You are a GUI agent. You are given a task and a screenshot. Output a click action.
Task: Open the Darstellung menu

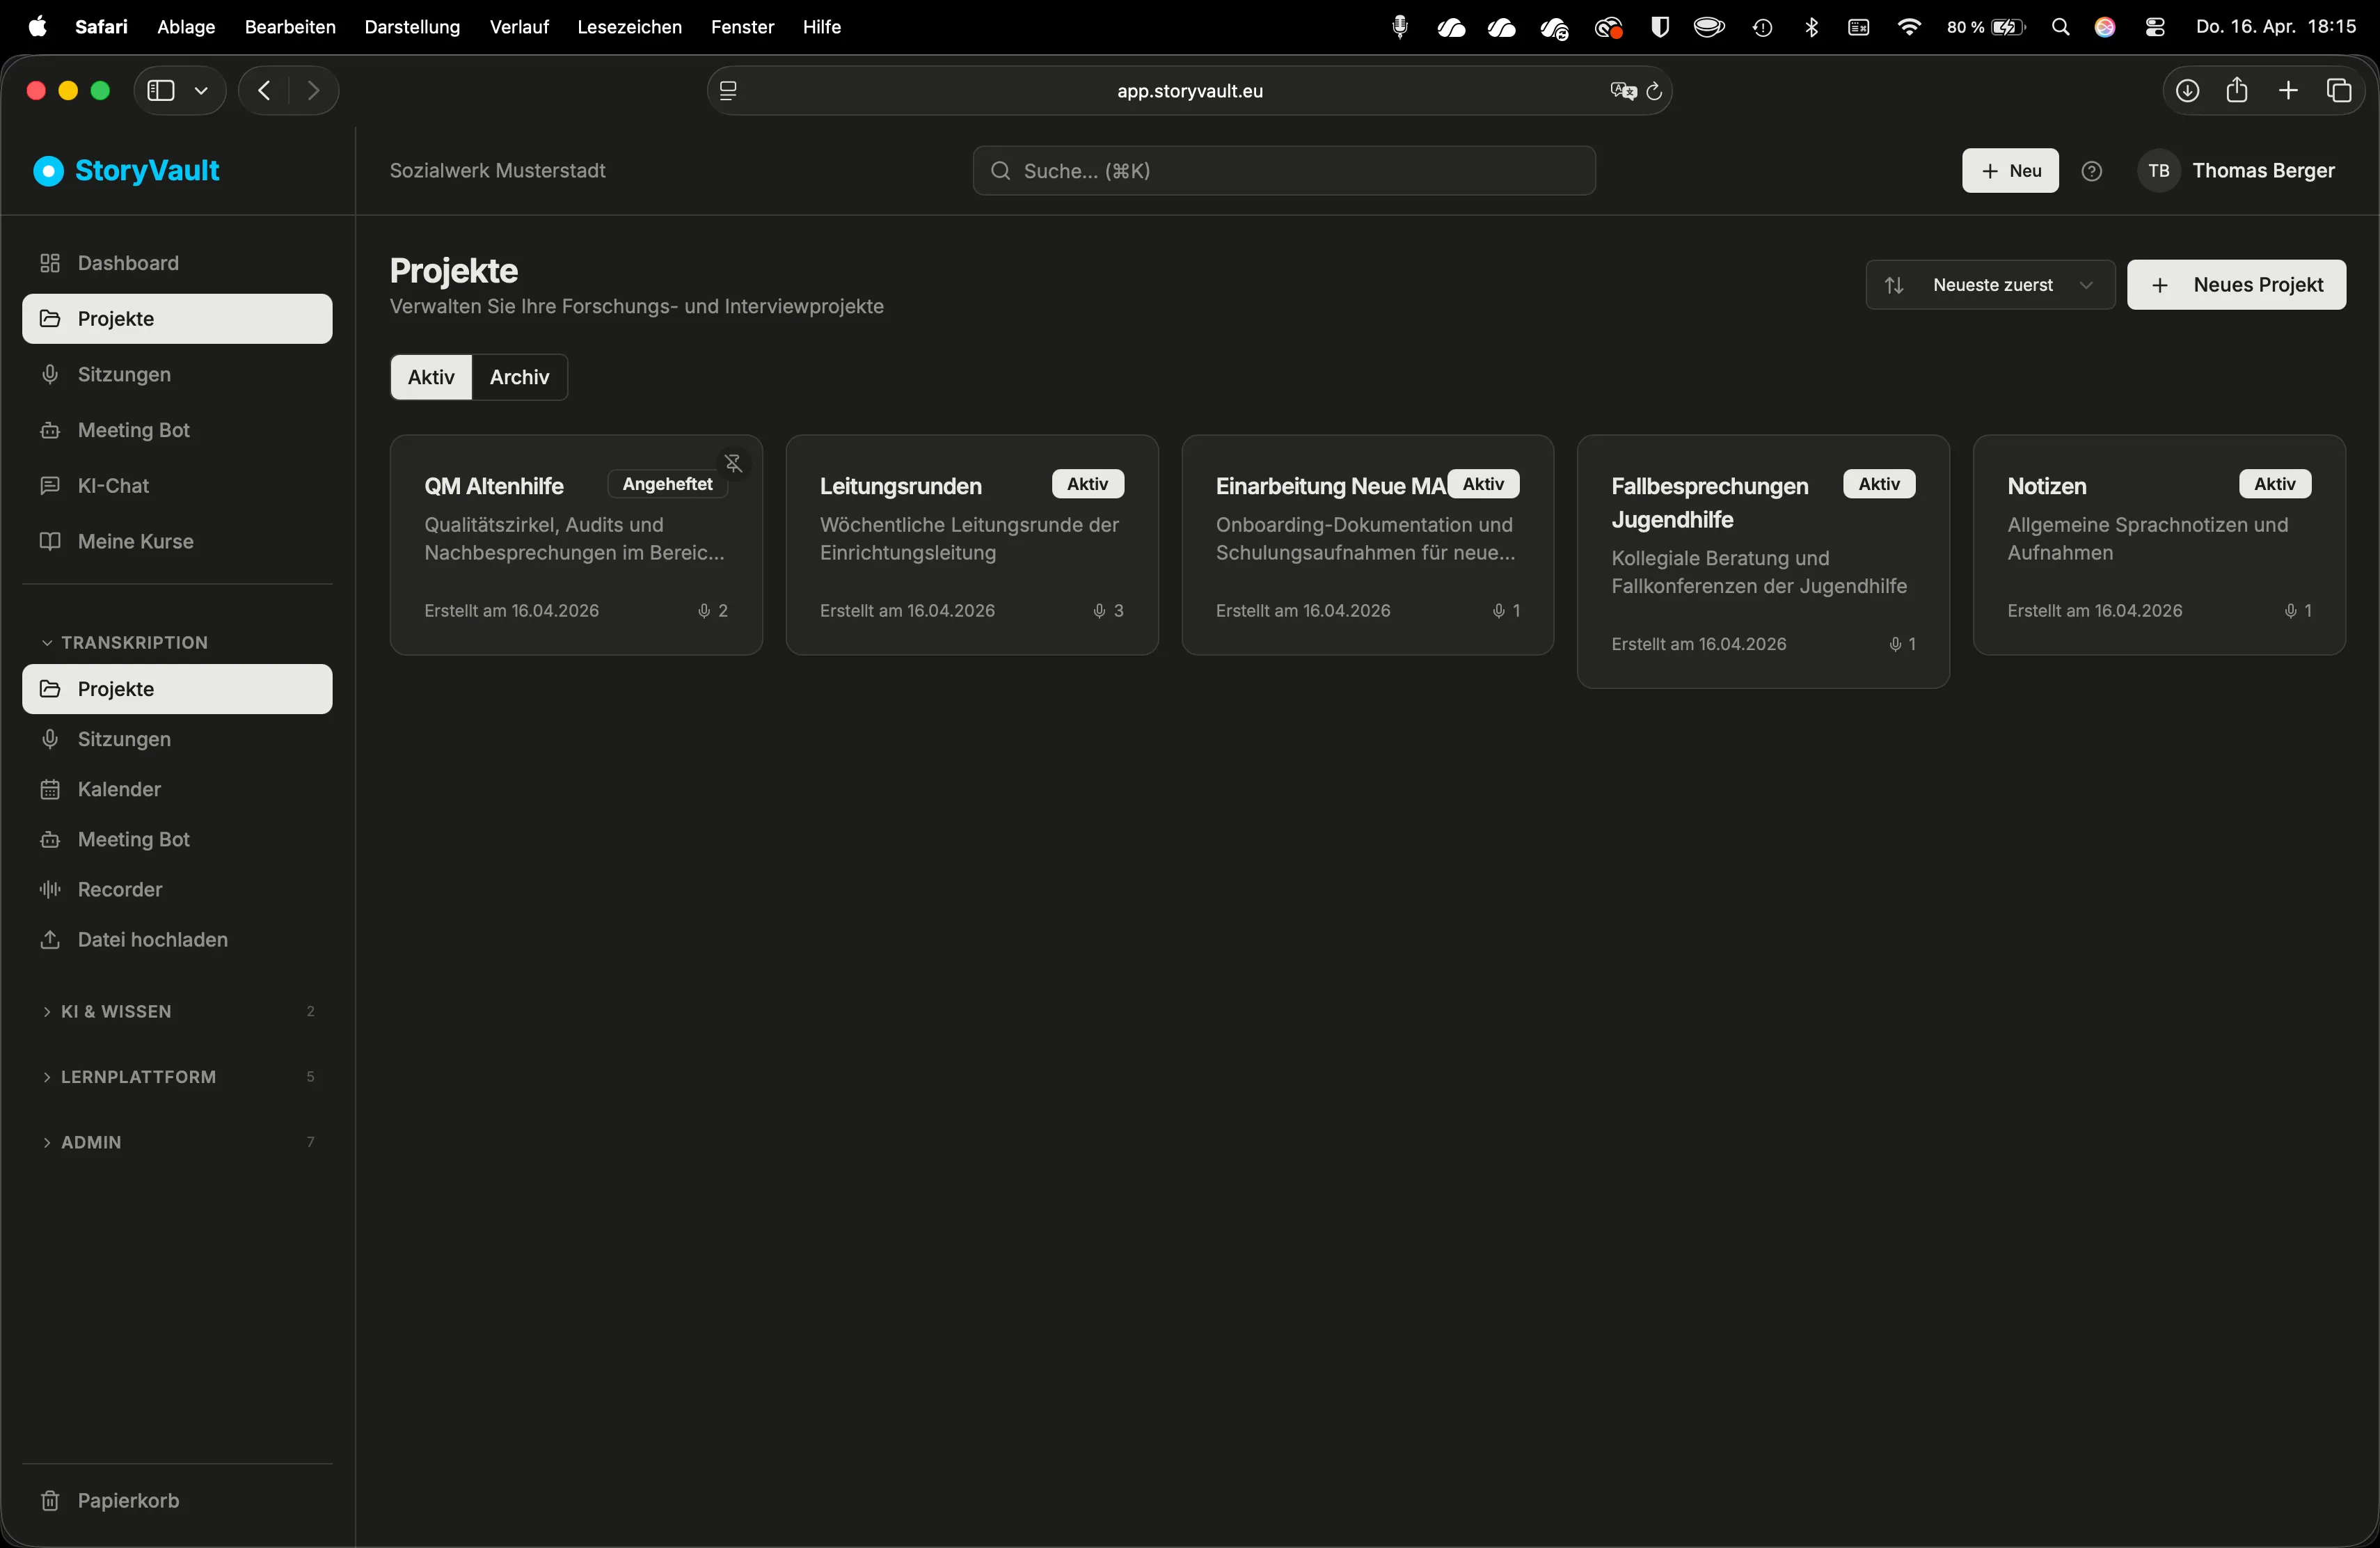click(412, 27)
